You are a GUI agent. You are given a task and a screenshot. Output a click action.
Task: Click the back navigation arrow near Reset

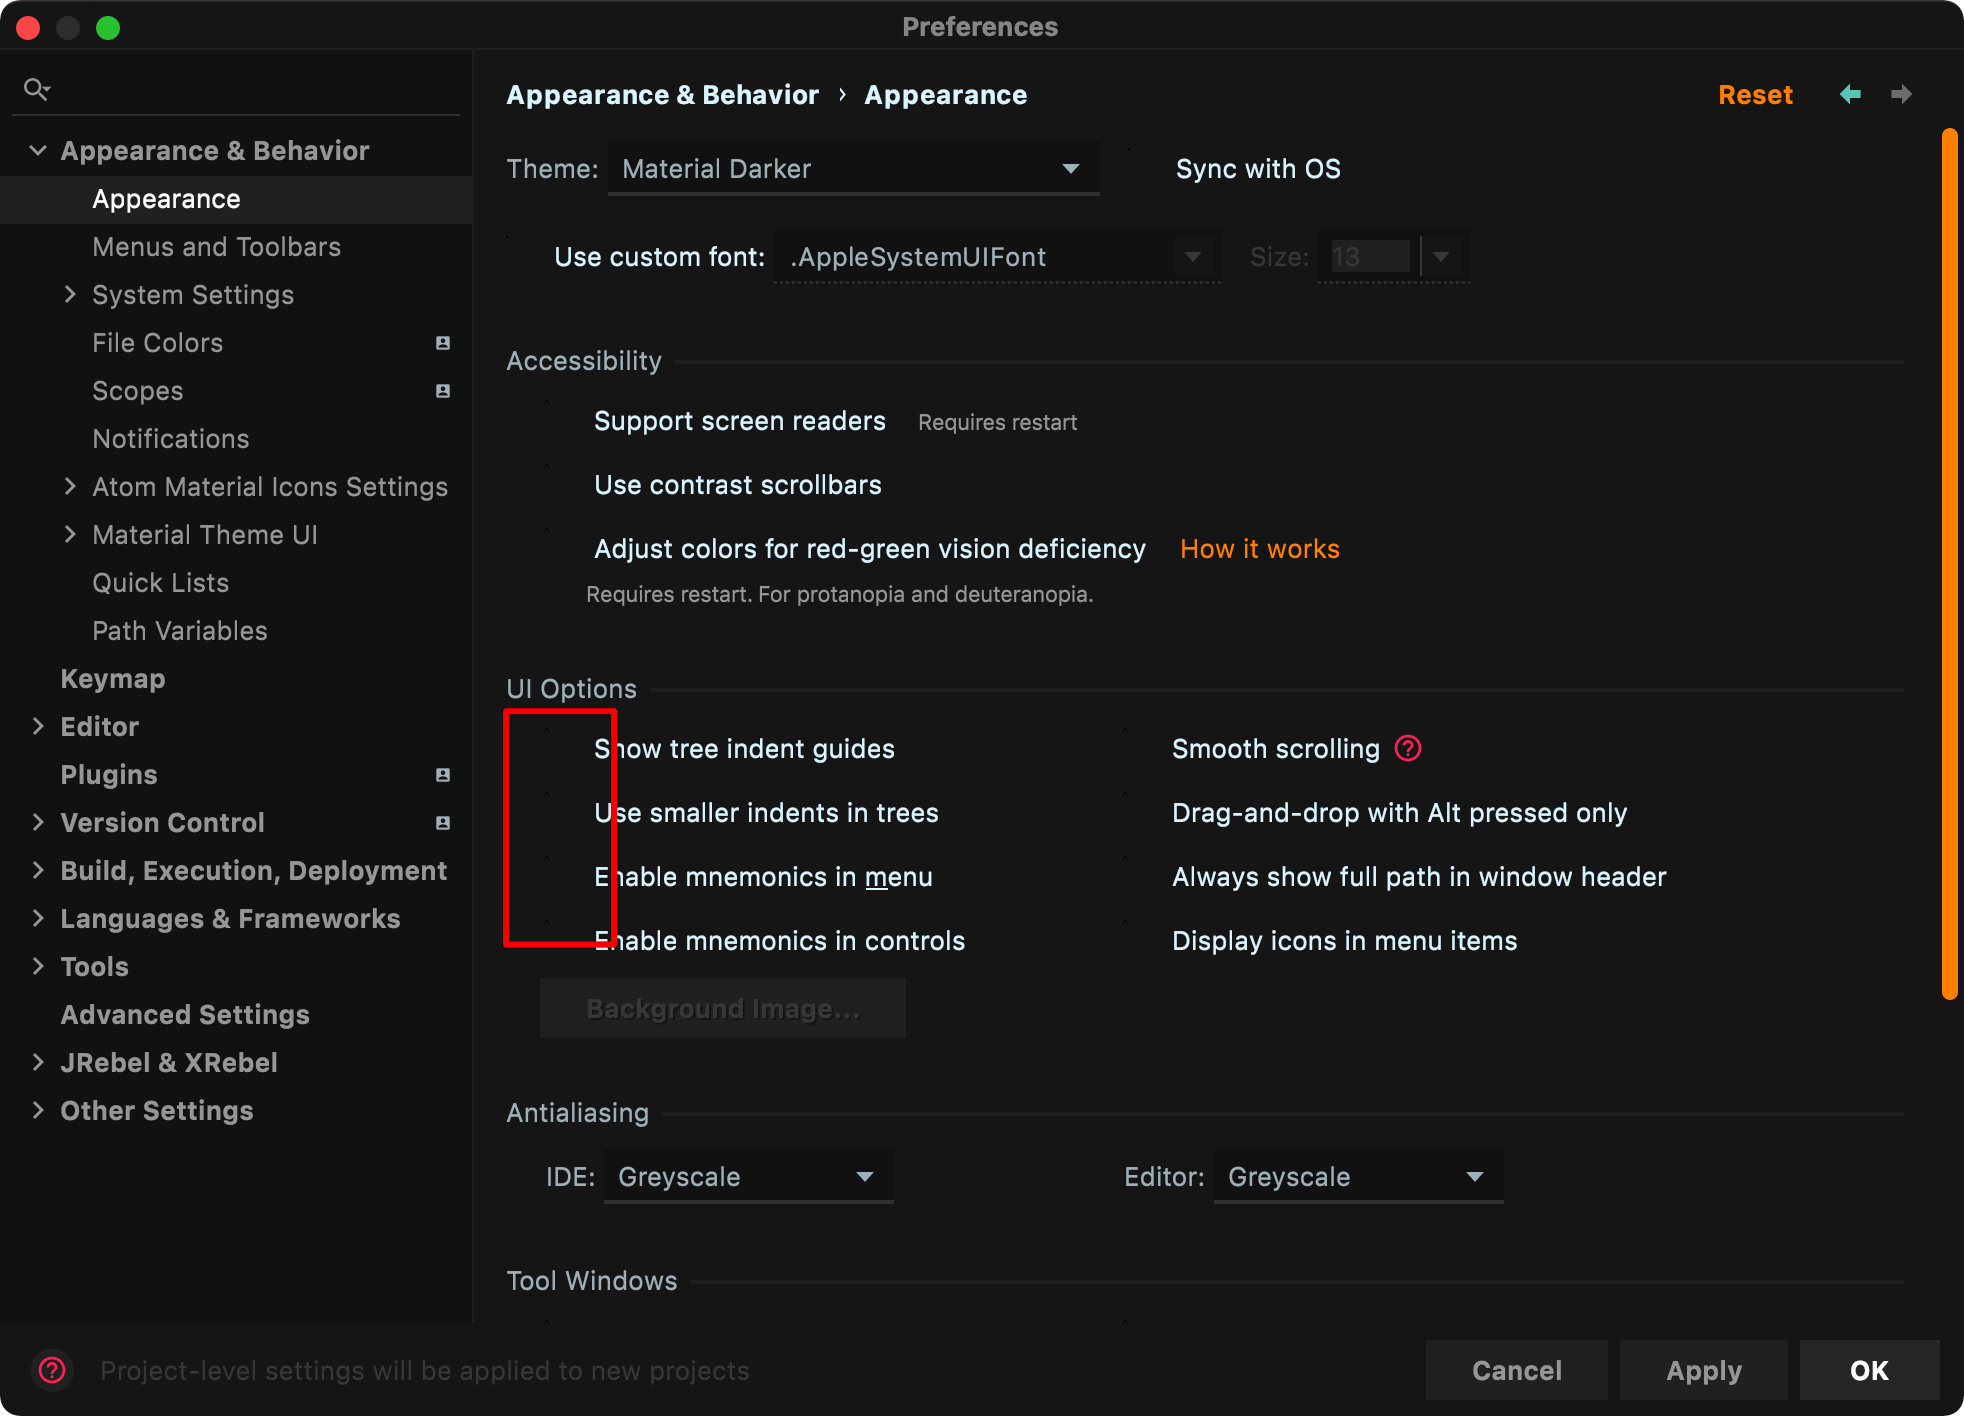(1850, 94)
